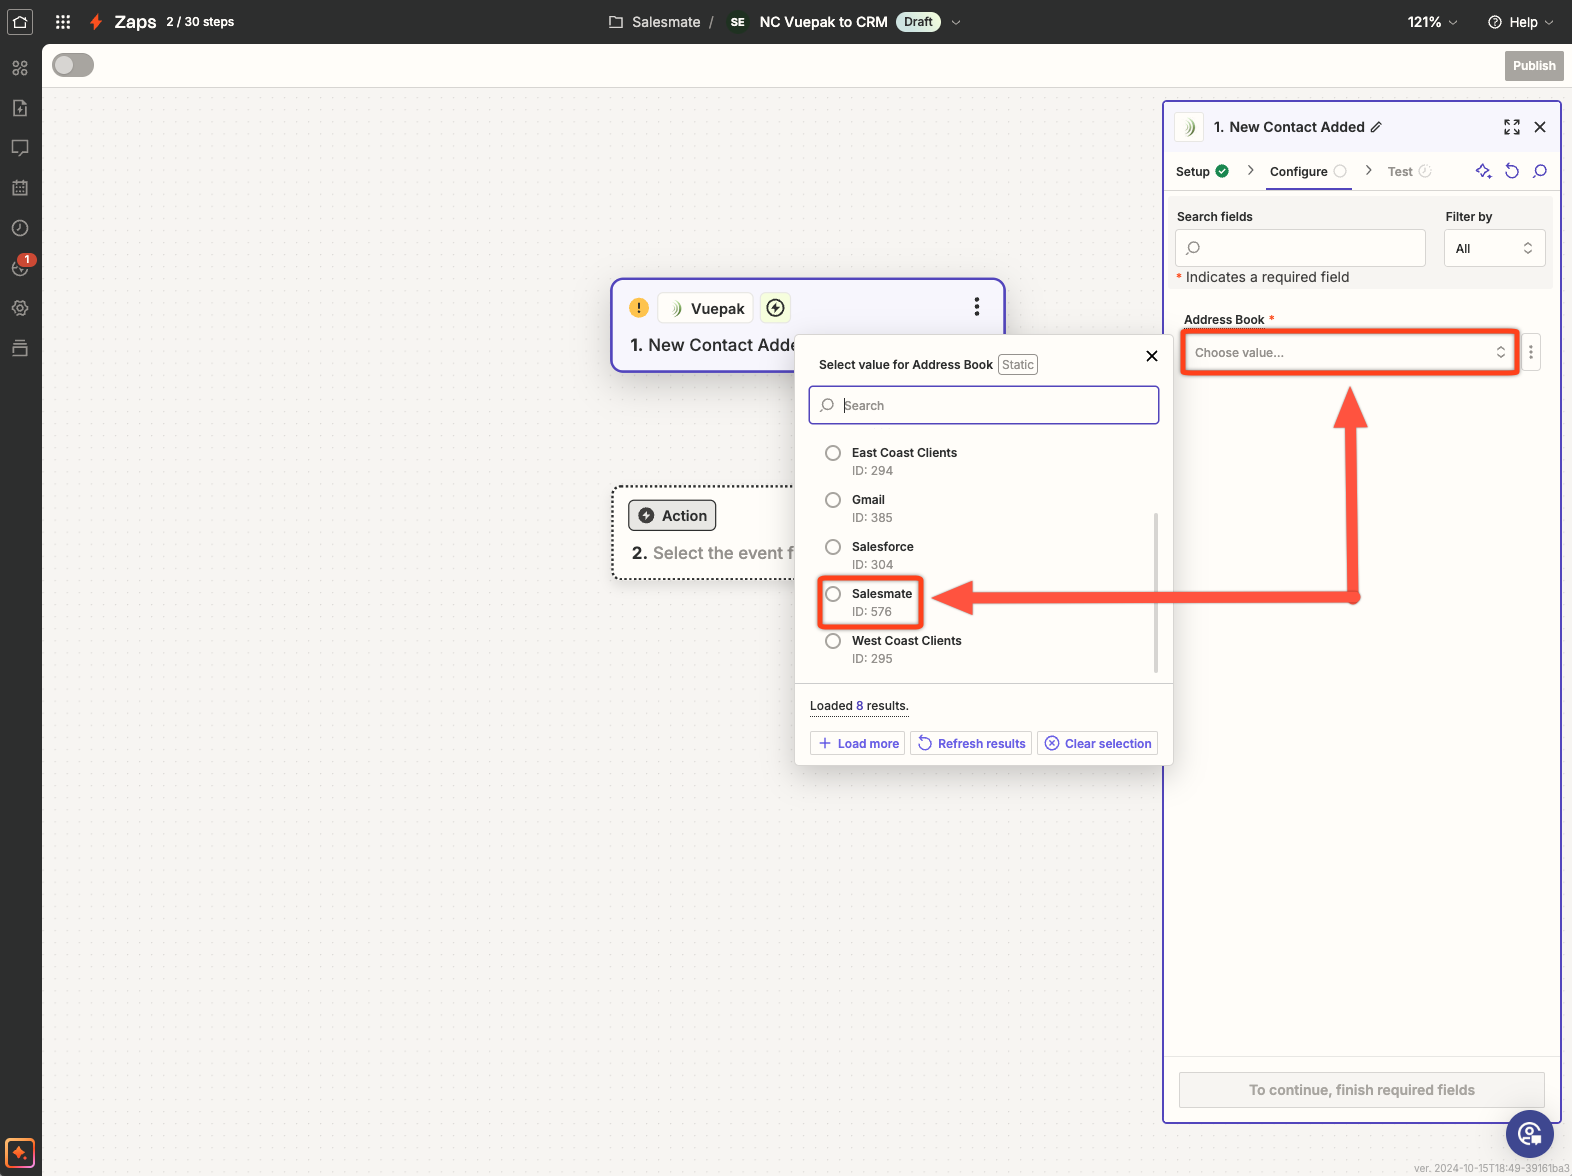Click To continue, finish required fields button
The width and height of the screenshot is (1572, 1176).
(x=1362, y=1090)
